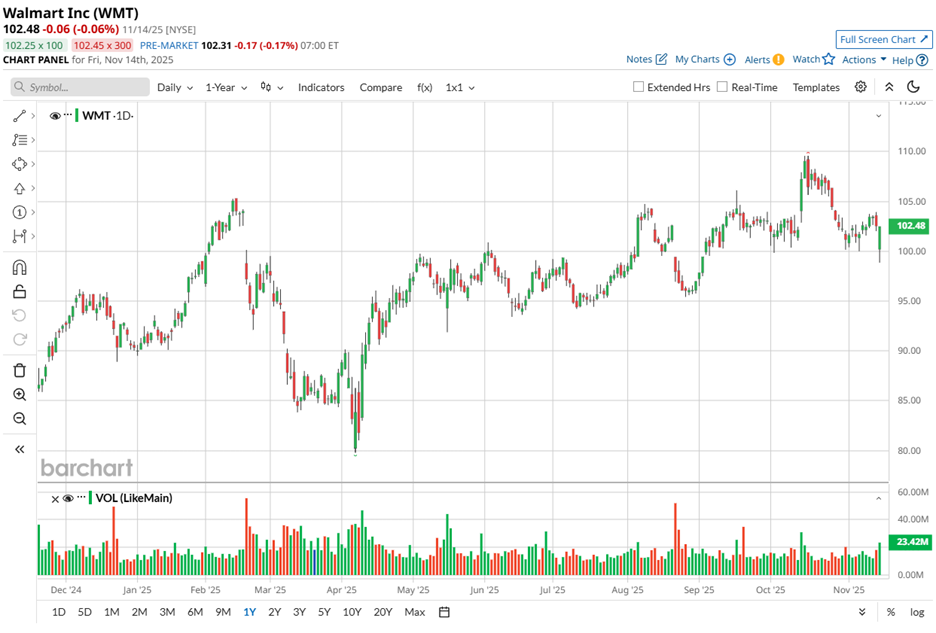Image resolution: width=936 pixels, height=633 pixels.
Task: Open the Templates button
Action: point(816,87)
